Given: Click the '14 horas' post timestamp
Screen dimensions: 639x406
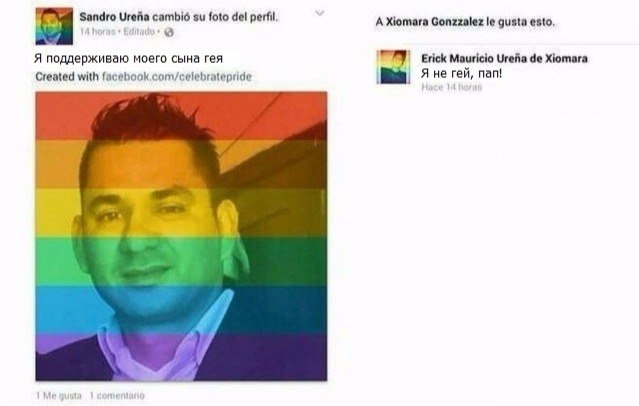Looking at the screenshot, I should pyautogui.click(x=97, y=32).
